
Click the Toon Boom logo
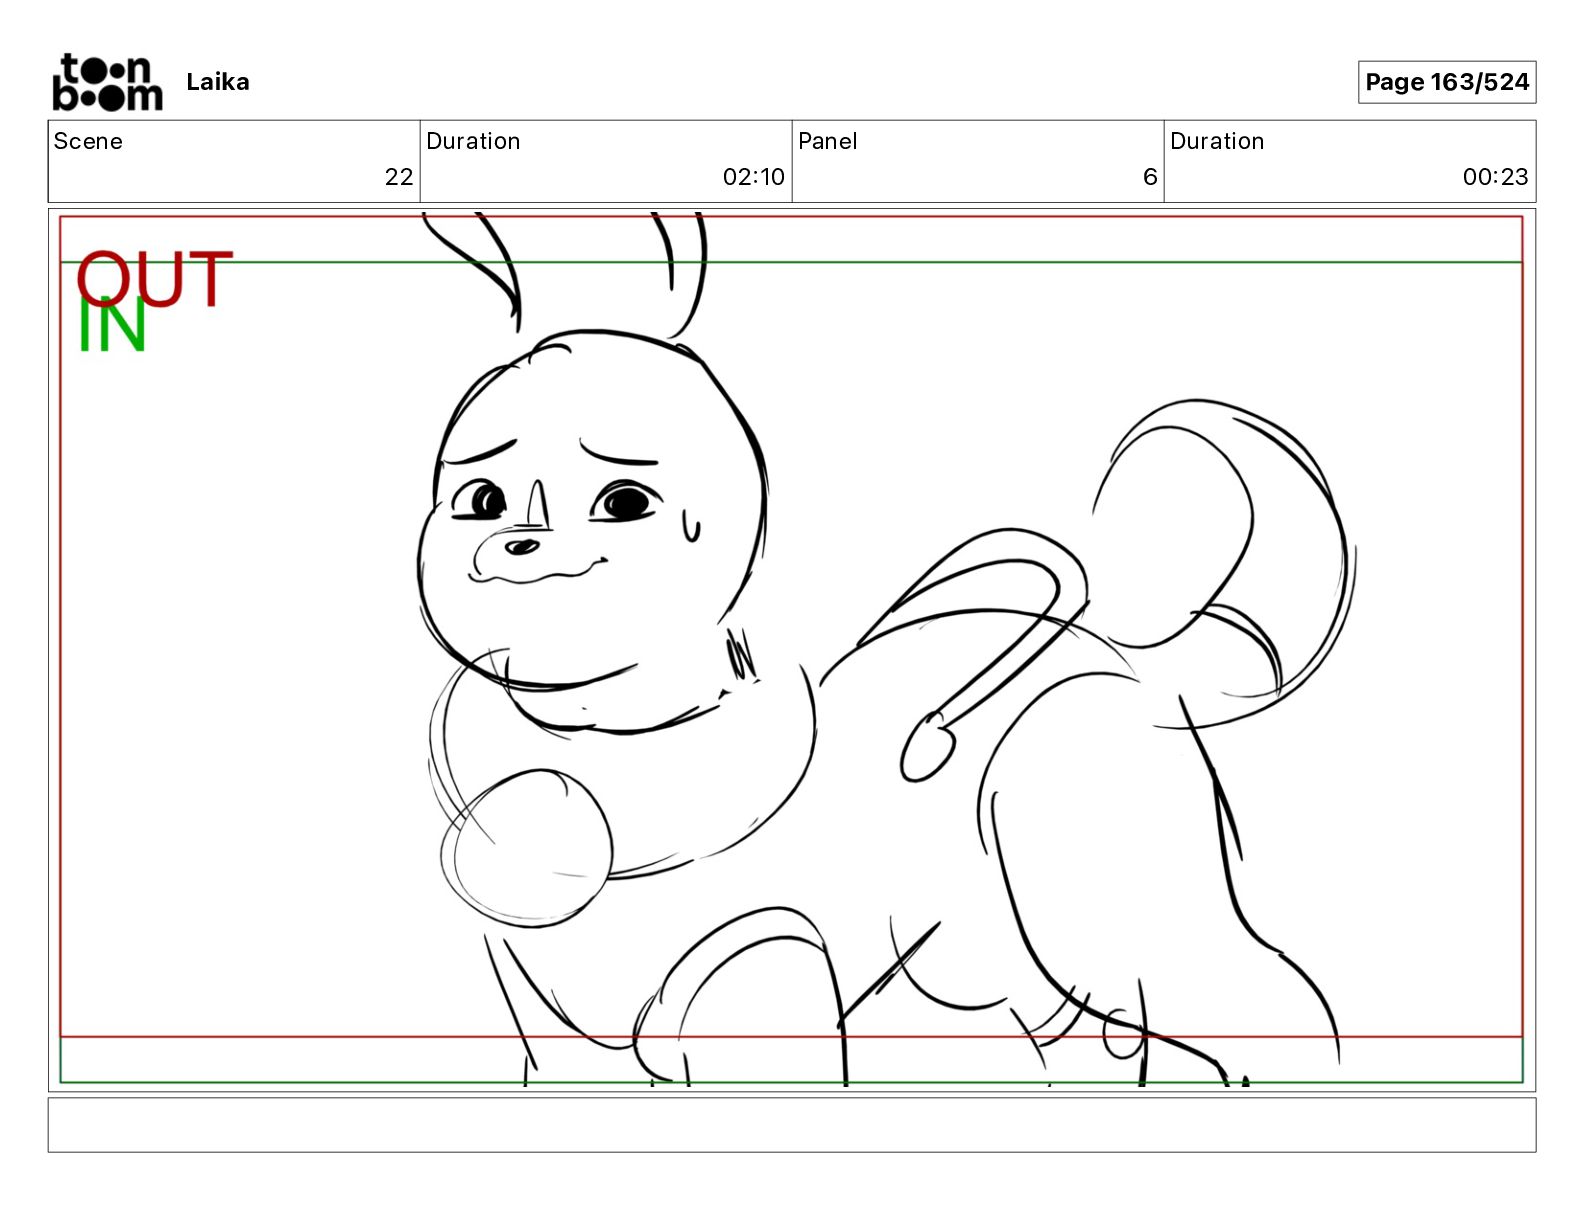[x=107, y=82]
